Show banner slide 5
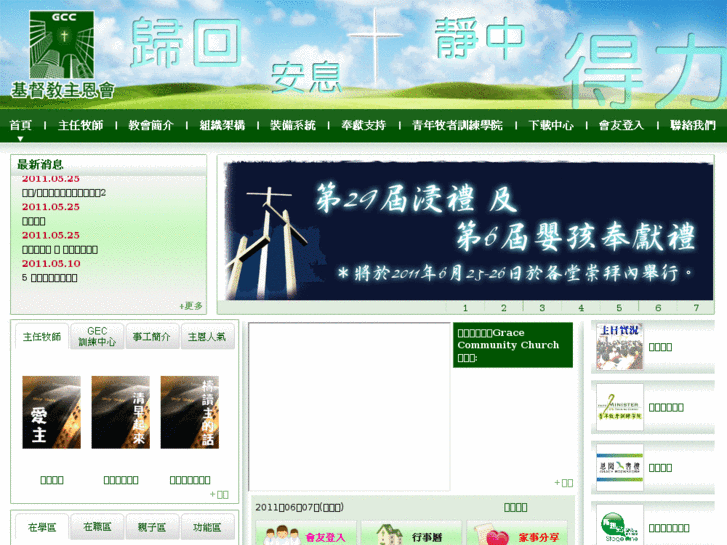 [619, 308]
